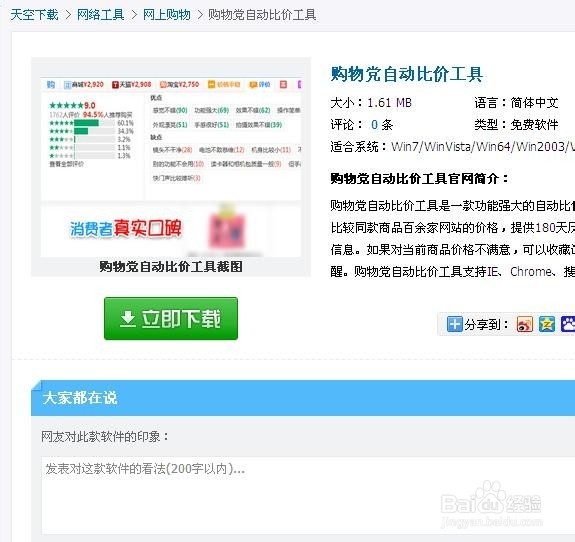The height and width of the screenshot is (542, 575).
Task: Click the 网友对此款软件的印象 label
Action: pos(105,436)
